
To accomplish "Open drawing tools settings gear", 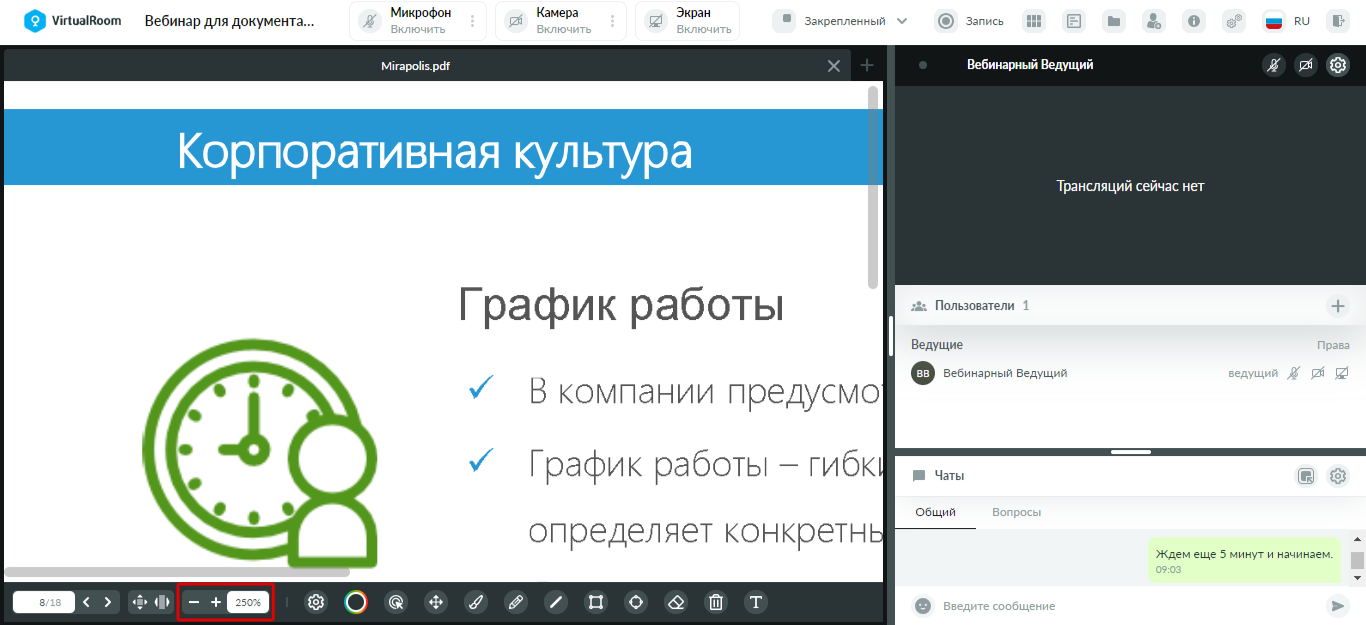I will [316, 602].
